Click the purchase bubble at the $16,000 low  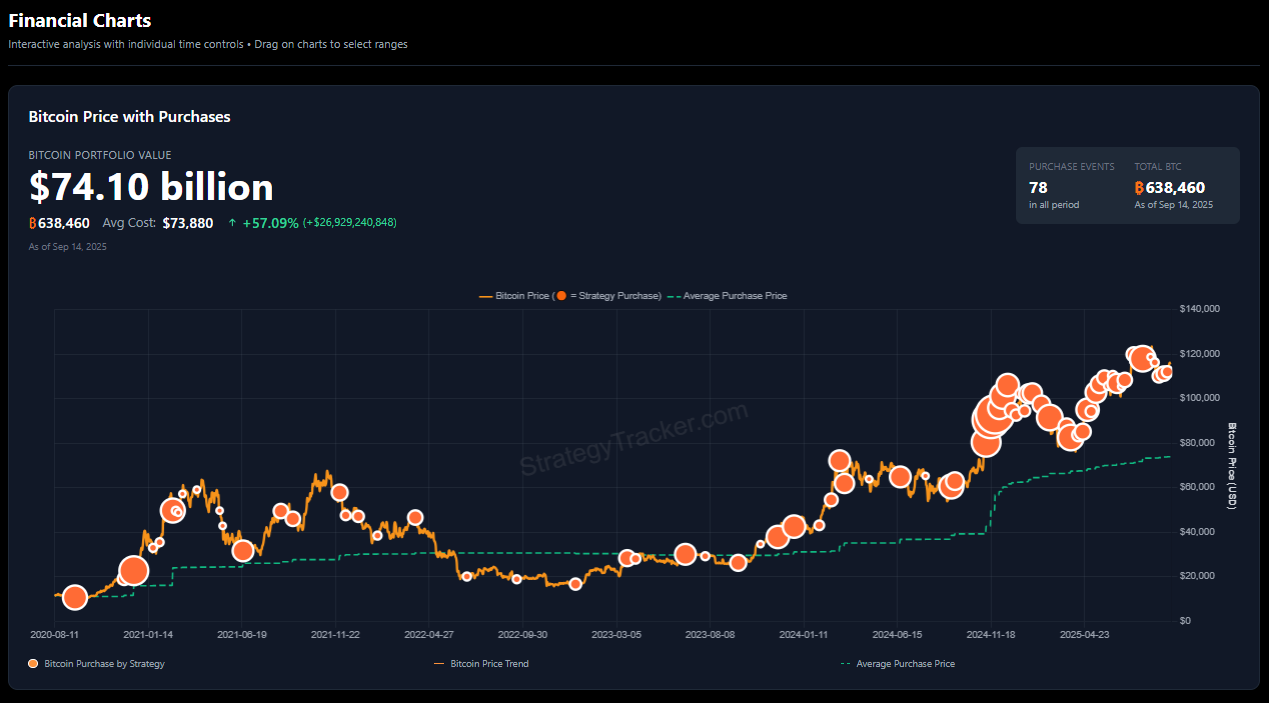pos(575,583)
